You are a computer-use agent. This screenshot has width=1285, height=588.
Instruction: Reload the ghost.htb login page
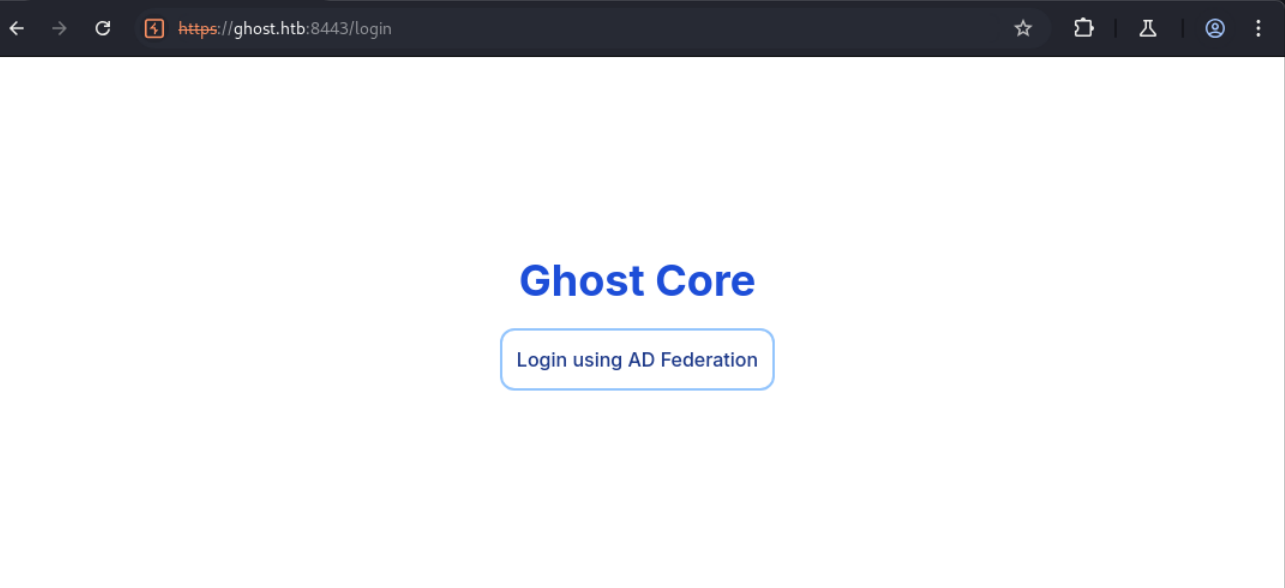[x=102, y=28]
